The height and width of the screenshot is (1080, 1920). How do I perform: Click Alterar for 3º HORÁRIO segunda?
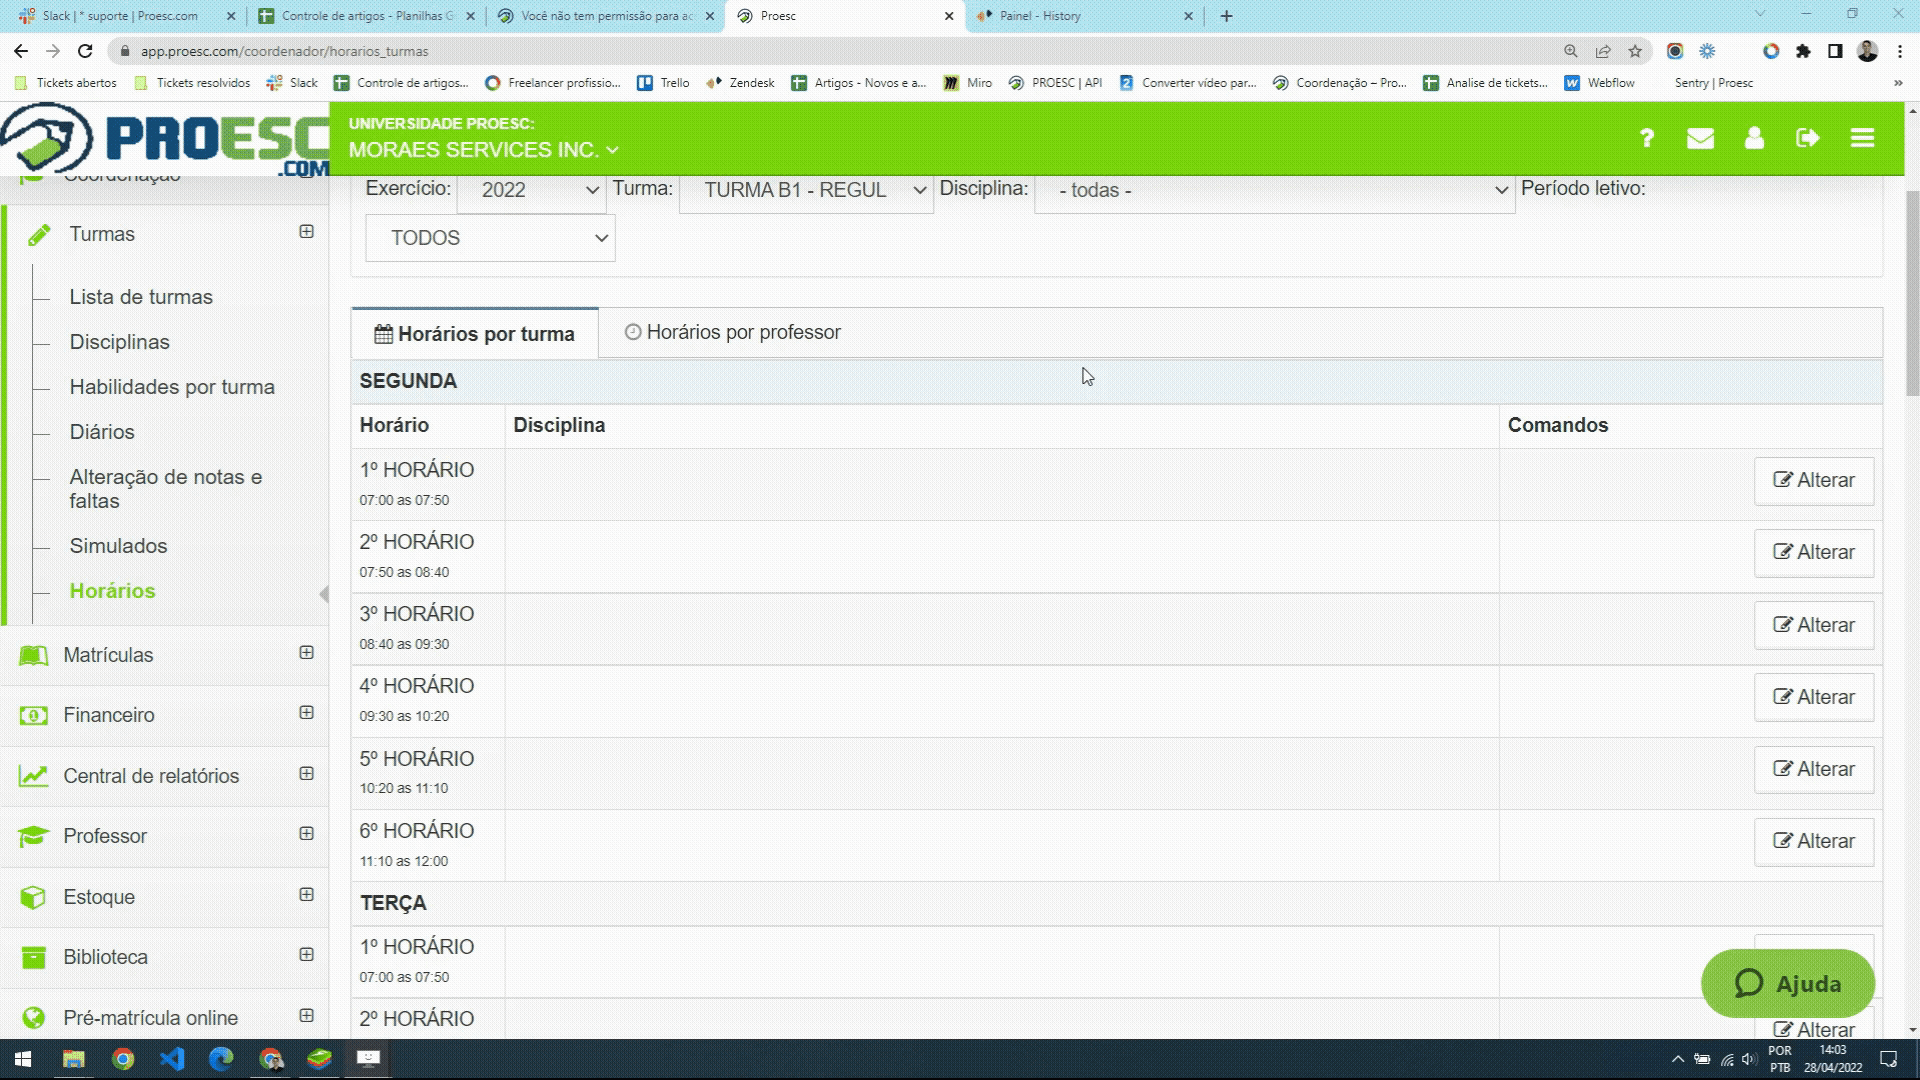(1815, 625)
